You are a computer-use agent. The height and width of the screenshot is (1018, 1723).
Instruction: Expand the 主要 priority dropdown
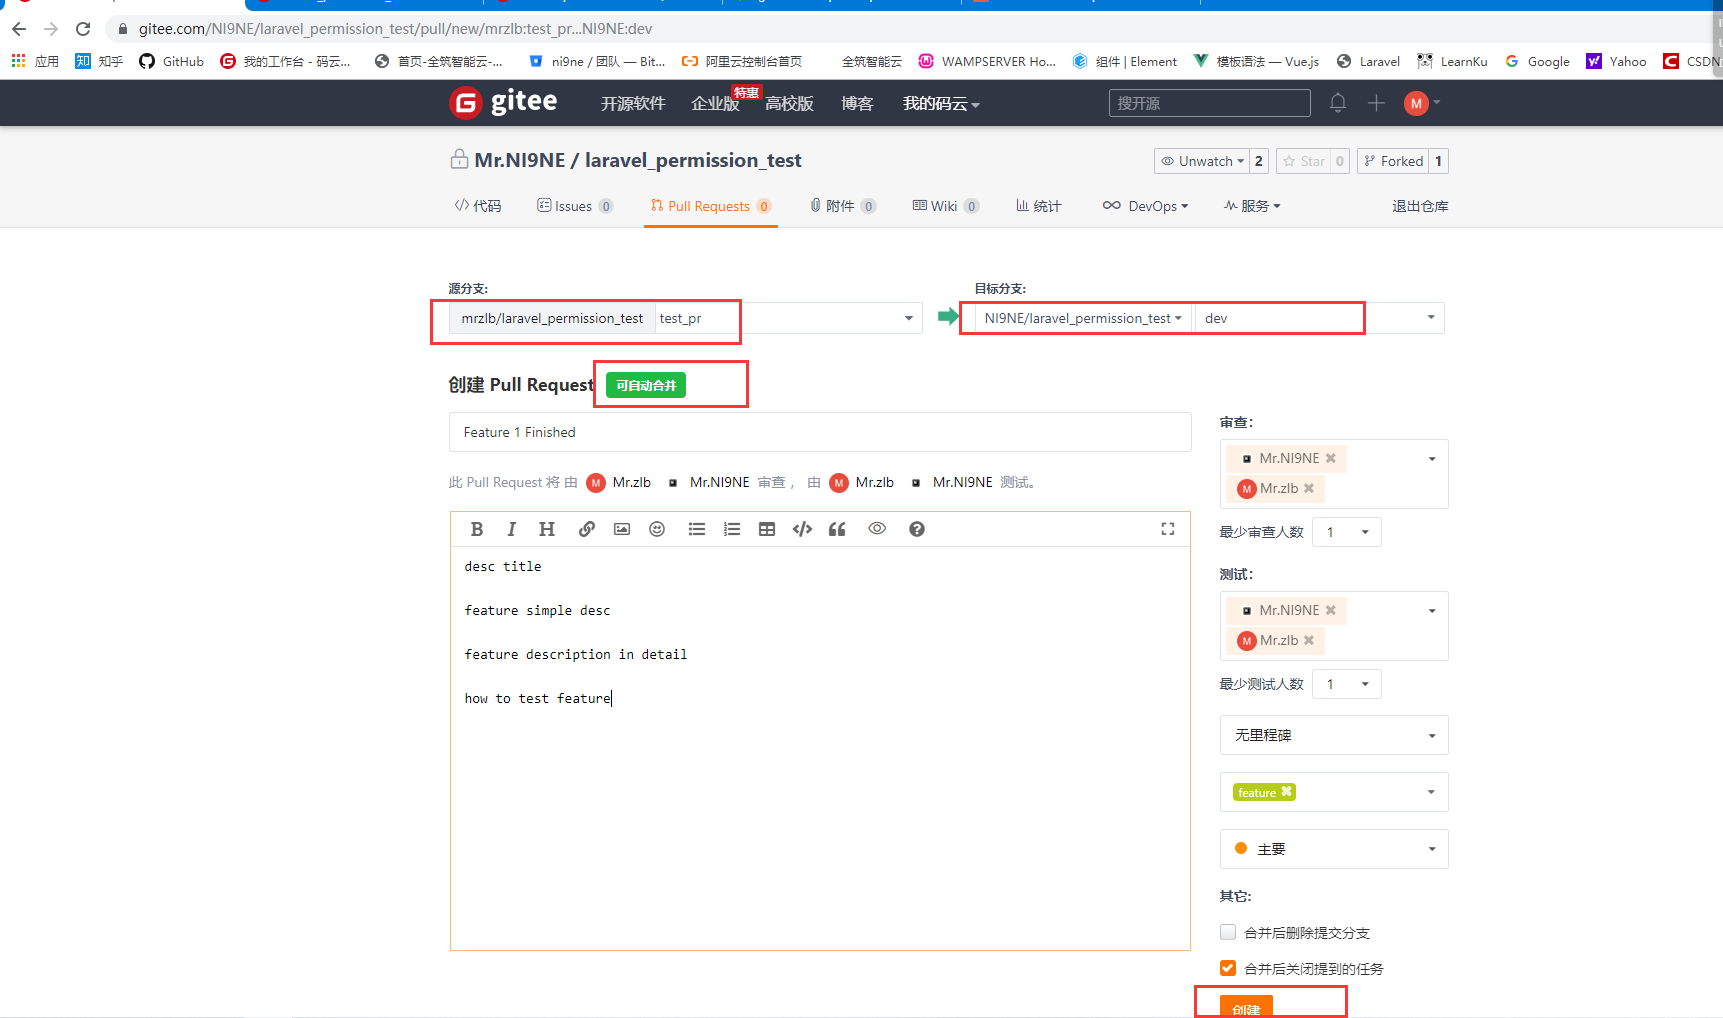click(x=1334, y=849)
